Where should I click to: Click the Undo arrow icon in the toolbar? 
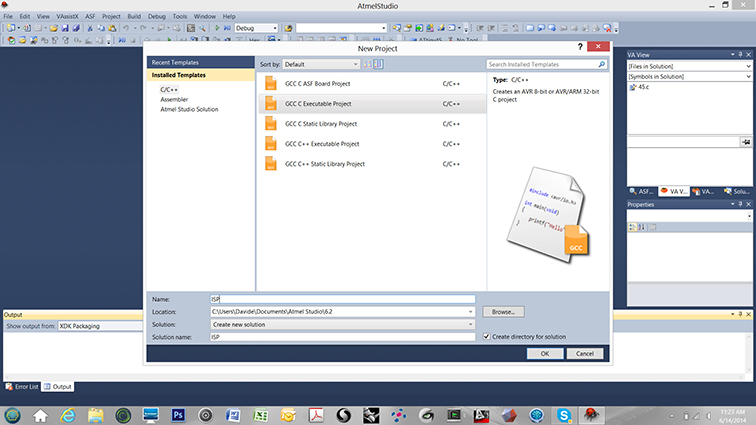pos(126,28)
